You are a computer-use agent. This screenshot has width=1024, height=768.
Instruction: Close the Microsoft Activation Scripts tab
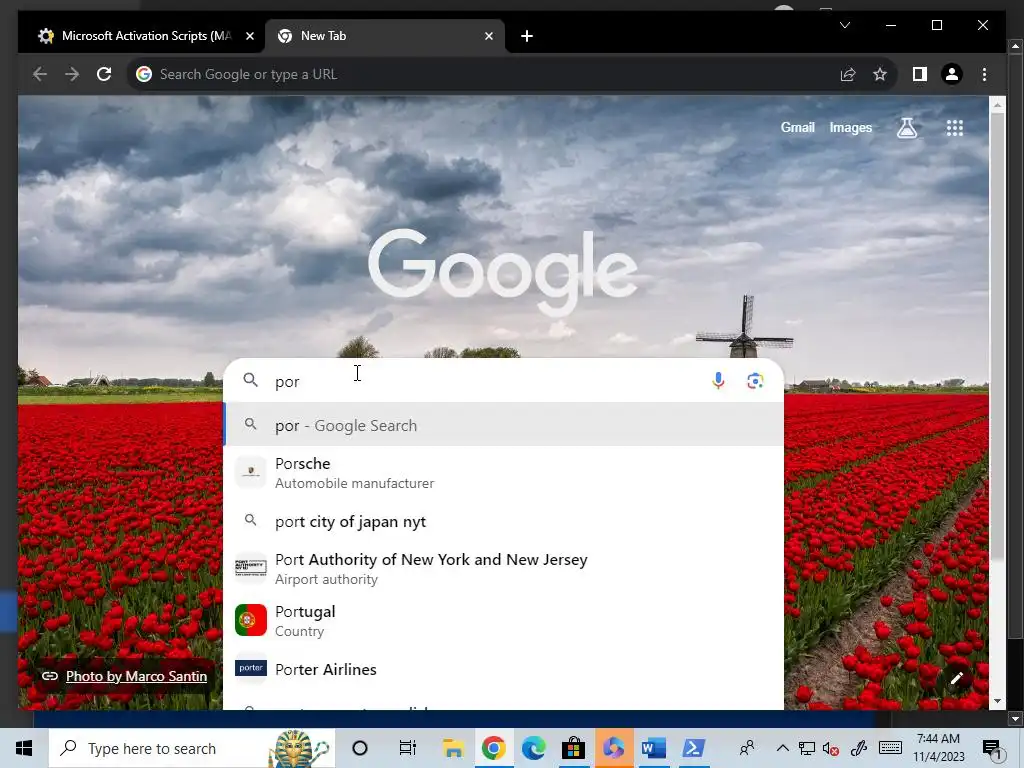pyautogui.click(x=249, y=36)
